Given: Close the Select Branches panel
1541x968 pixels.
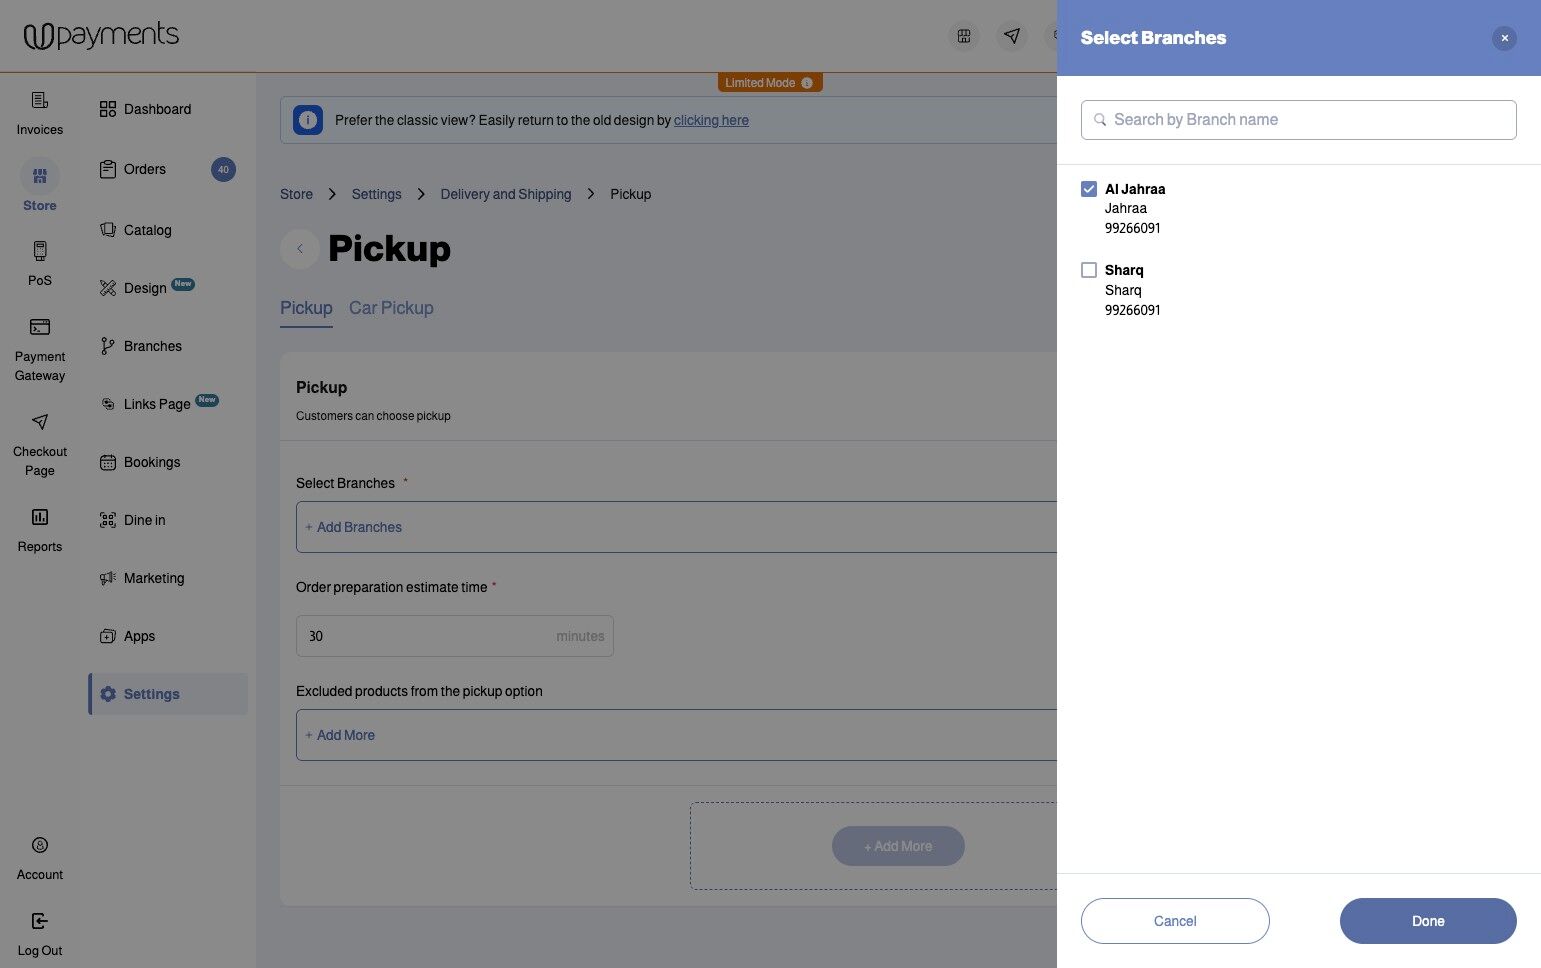Looking at the screenshot, I should (1504, 38).
